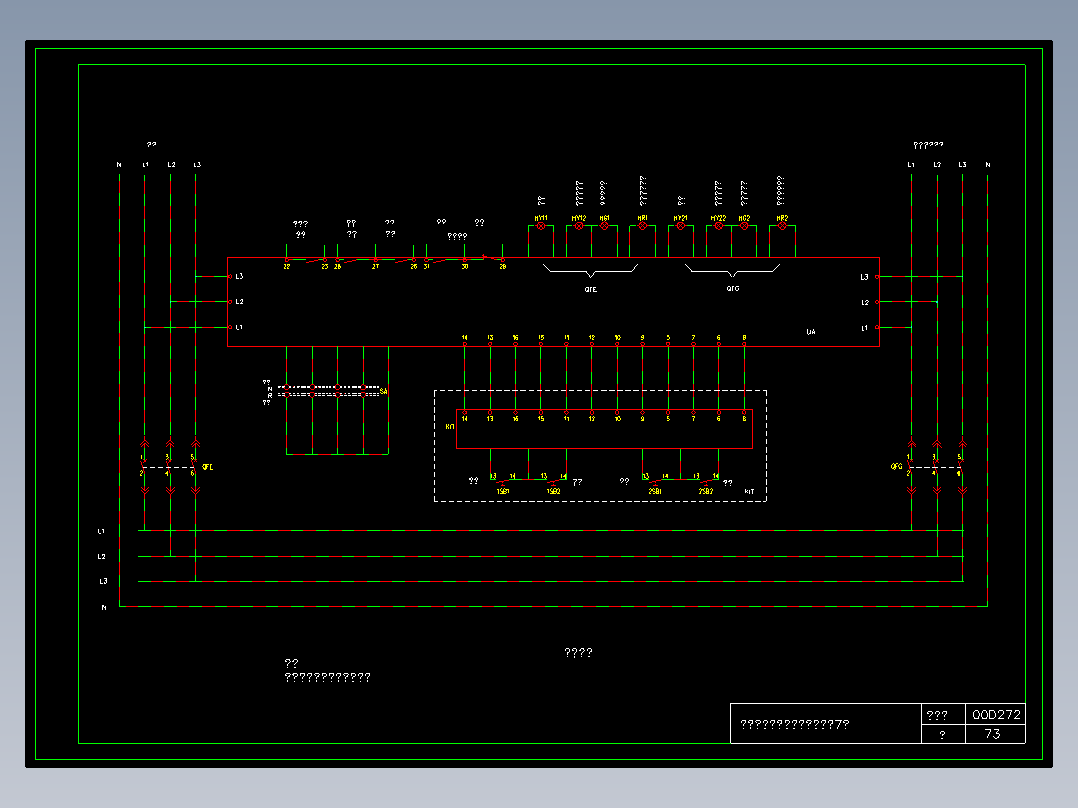1078x808 pixels.
Task: Select the HR1 indicator lamp symbol
Action: [643, 226]
